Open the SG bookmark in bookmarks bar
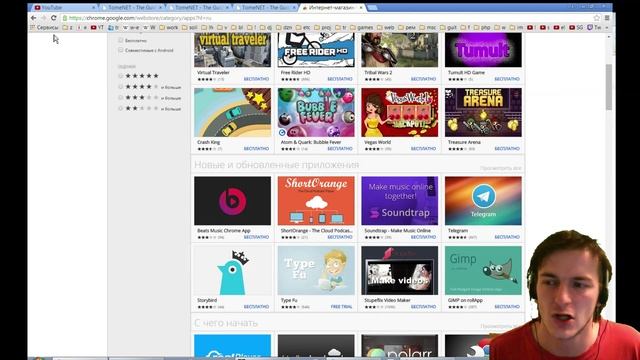The image size is (640, 360). pyautogui.click(x=576, y=27)
